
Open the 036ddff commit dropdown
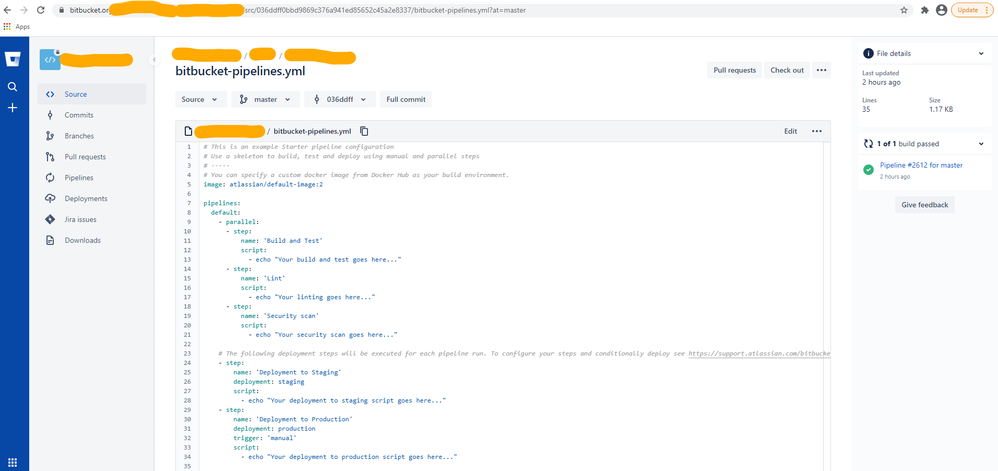(x=339, y=99)
